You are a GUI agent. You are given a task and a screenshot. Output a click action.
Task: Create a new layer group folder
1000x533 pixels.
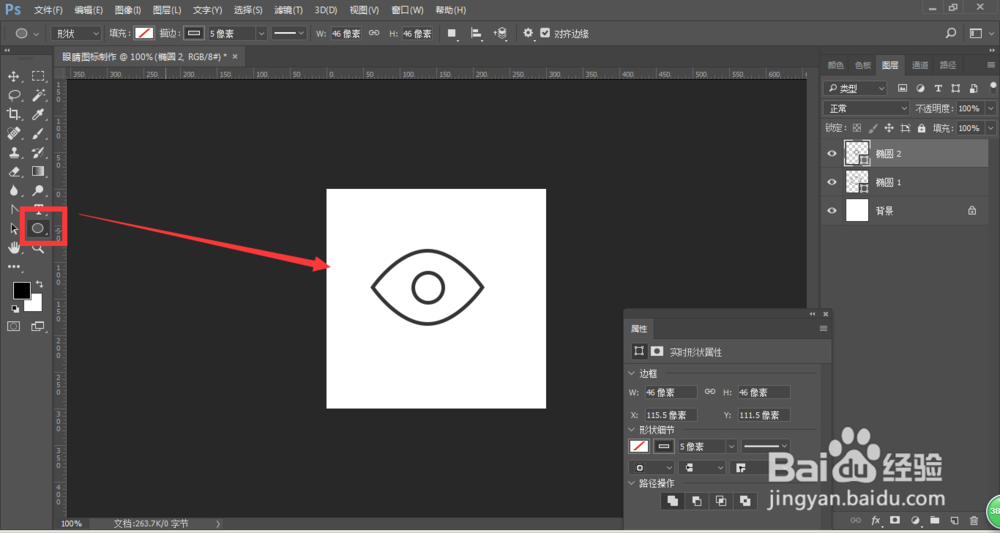click(x=935, y=520)
